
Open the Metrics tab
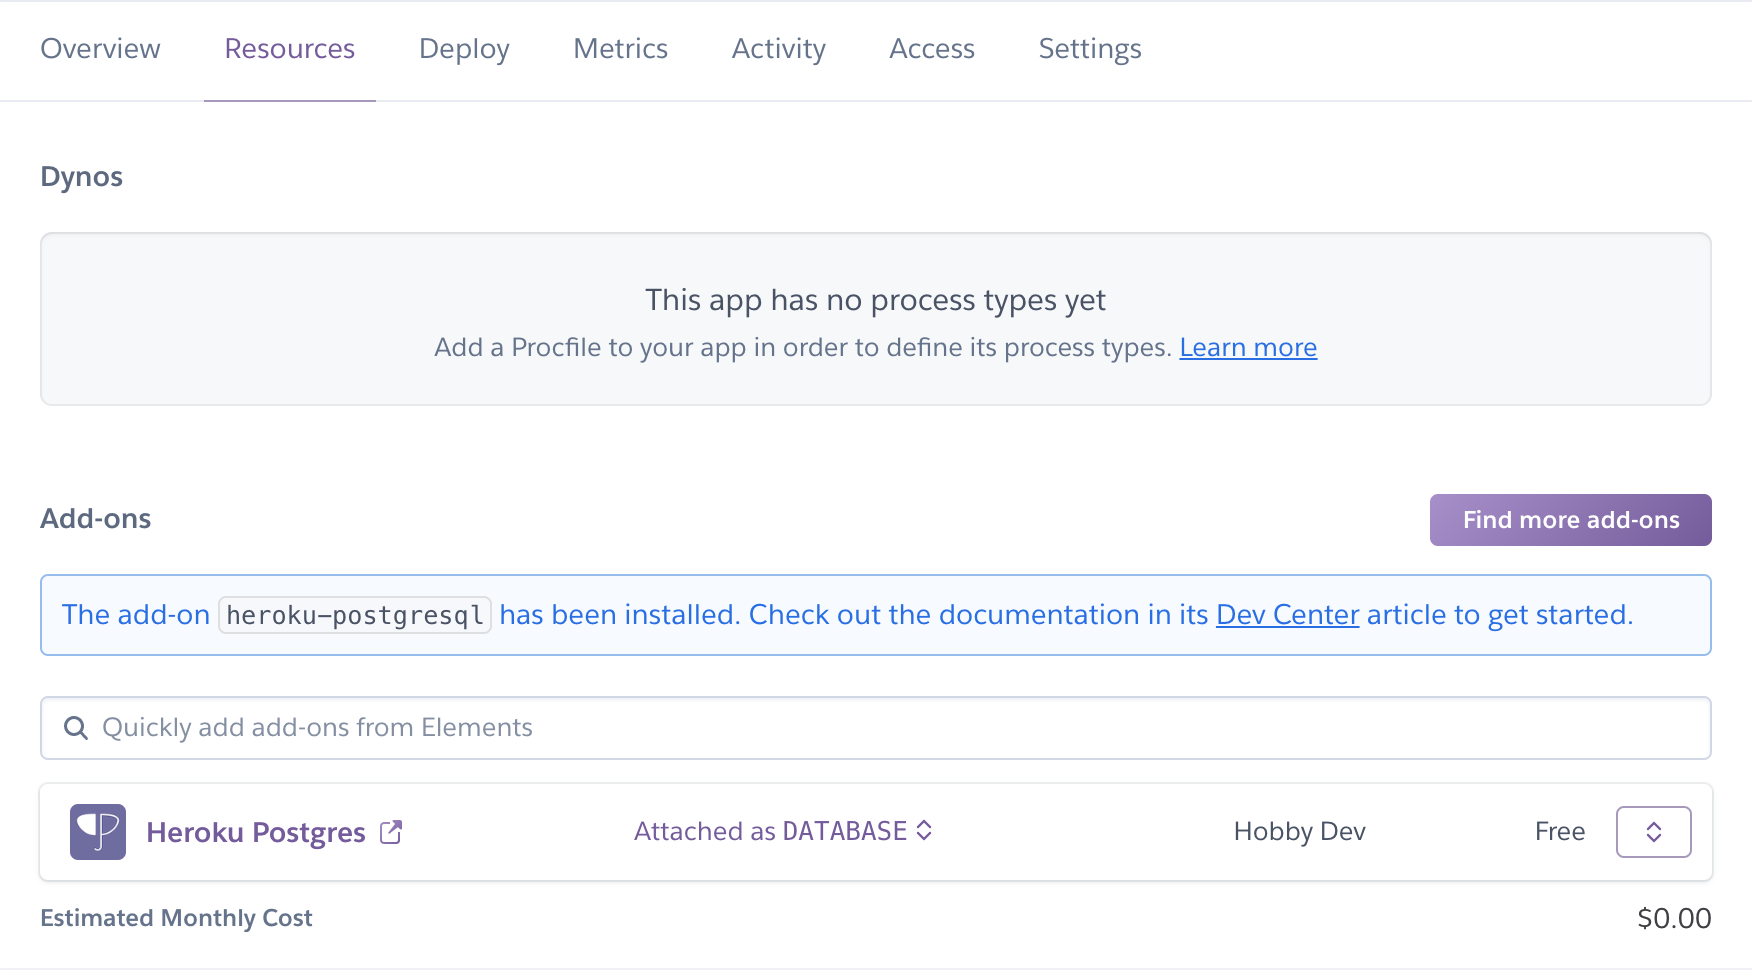point(620,49)
